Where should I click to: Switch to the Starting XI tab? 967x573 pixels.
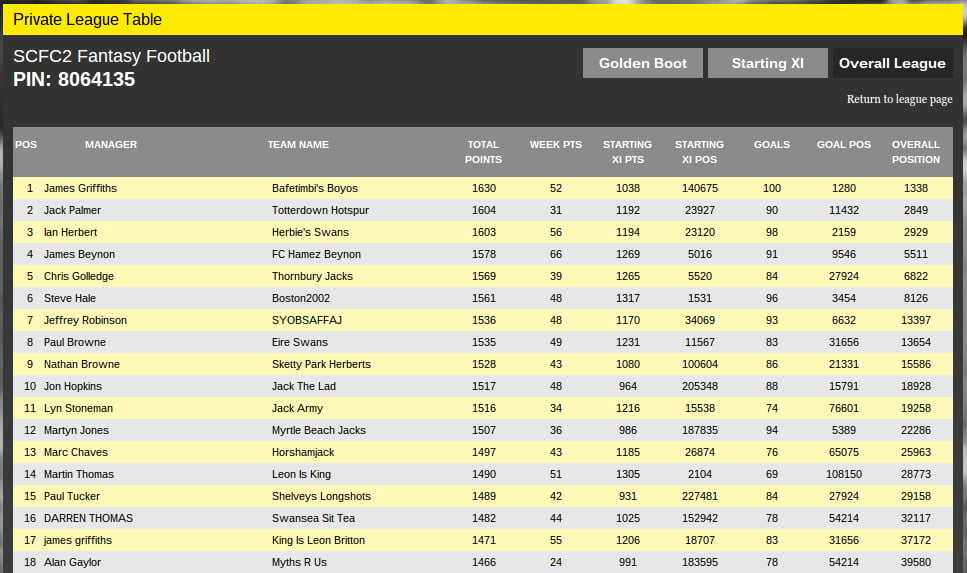tap(767, 63)
